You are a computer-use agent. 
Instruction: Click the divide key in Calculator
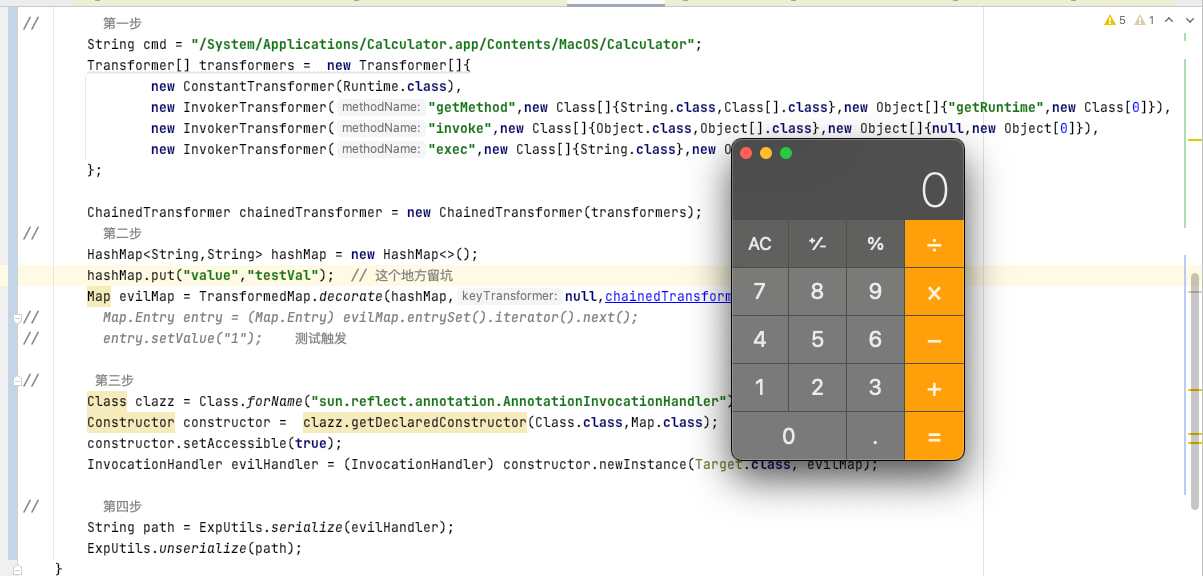click(x=934, y=244)
